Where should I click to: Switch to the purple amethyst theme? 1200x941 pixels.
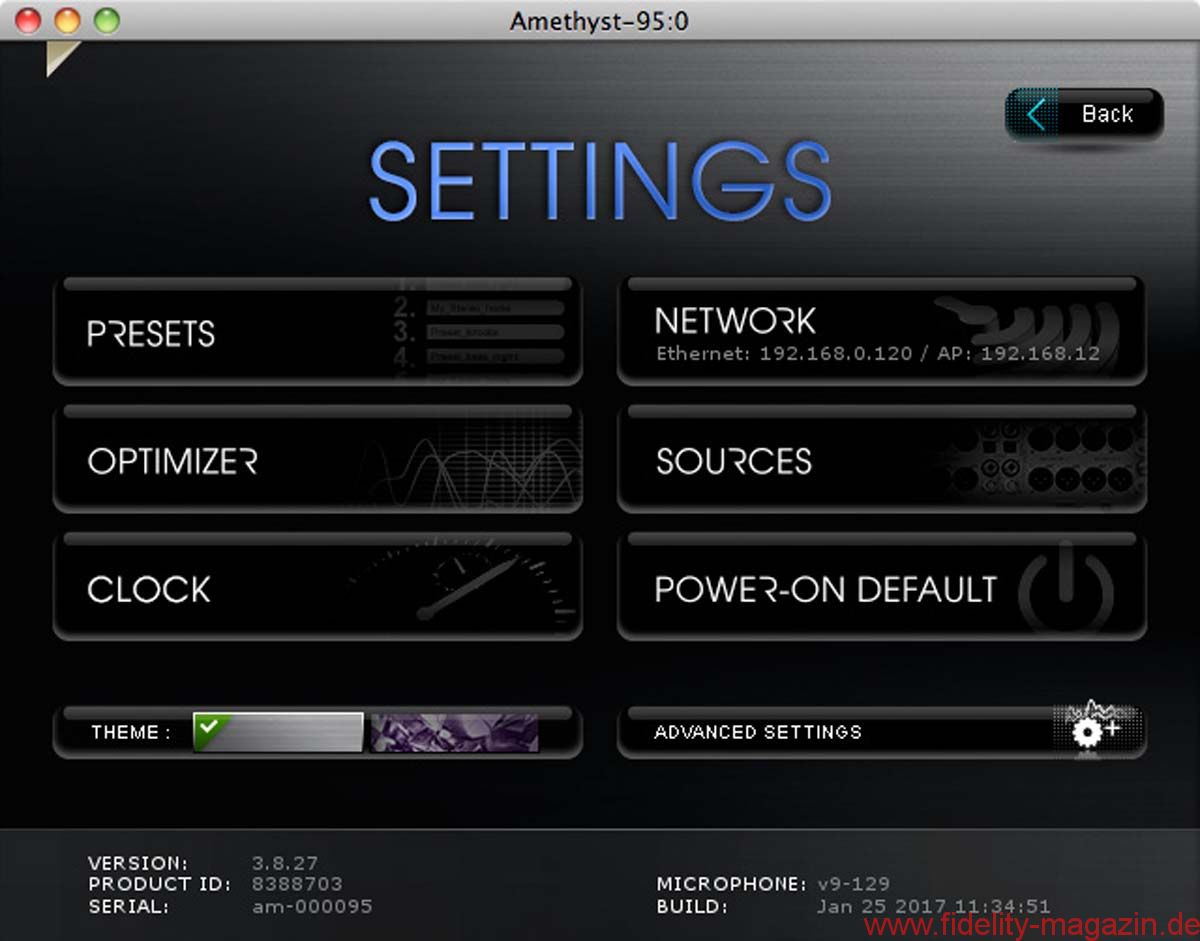pyautogui.click(x=454, y=733)
